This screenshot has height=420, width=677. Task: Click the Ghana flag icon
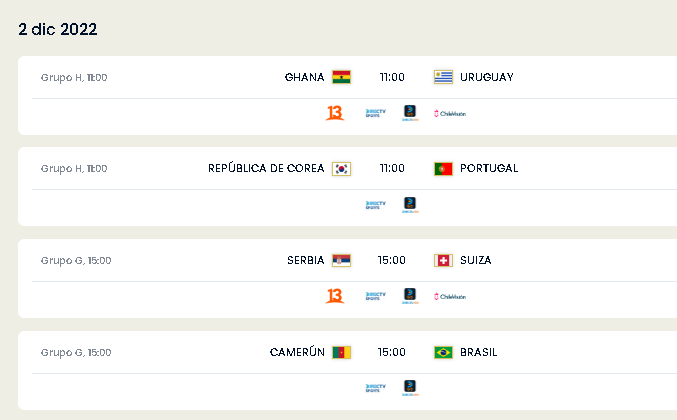tap(341, 77)
